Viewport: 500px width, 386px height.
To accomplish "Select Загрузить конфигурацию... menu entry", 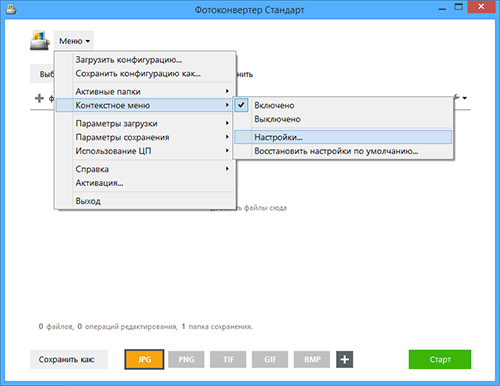I will pos(145,60).
